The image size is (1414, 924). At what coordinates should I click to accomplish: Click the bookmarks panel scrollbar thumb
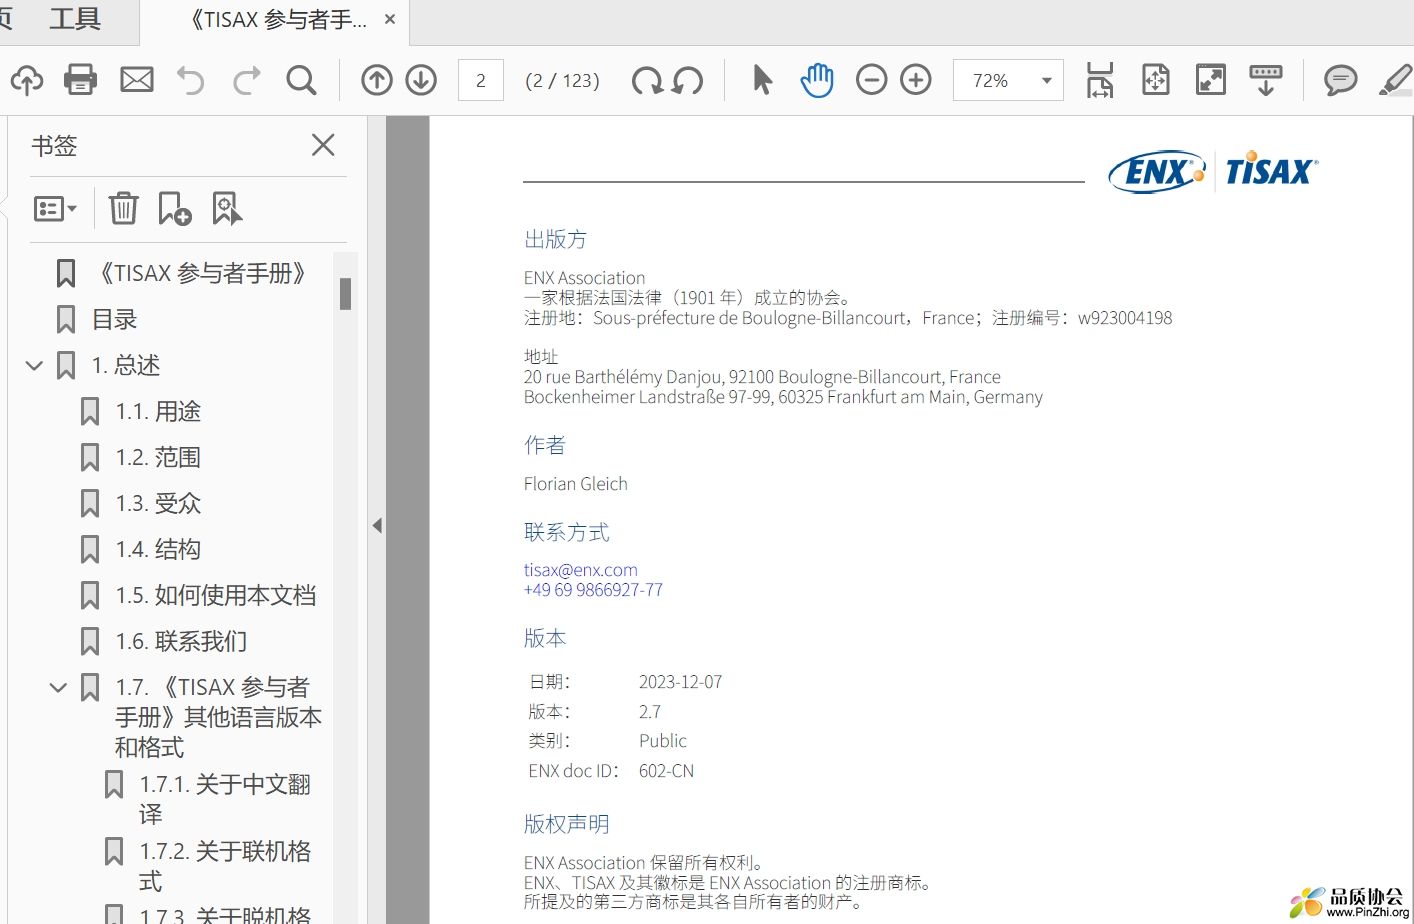345,294
